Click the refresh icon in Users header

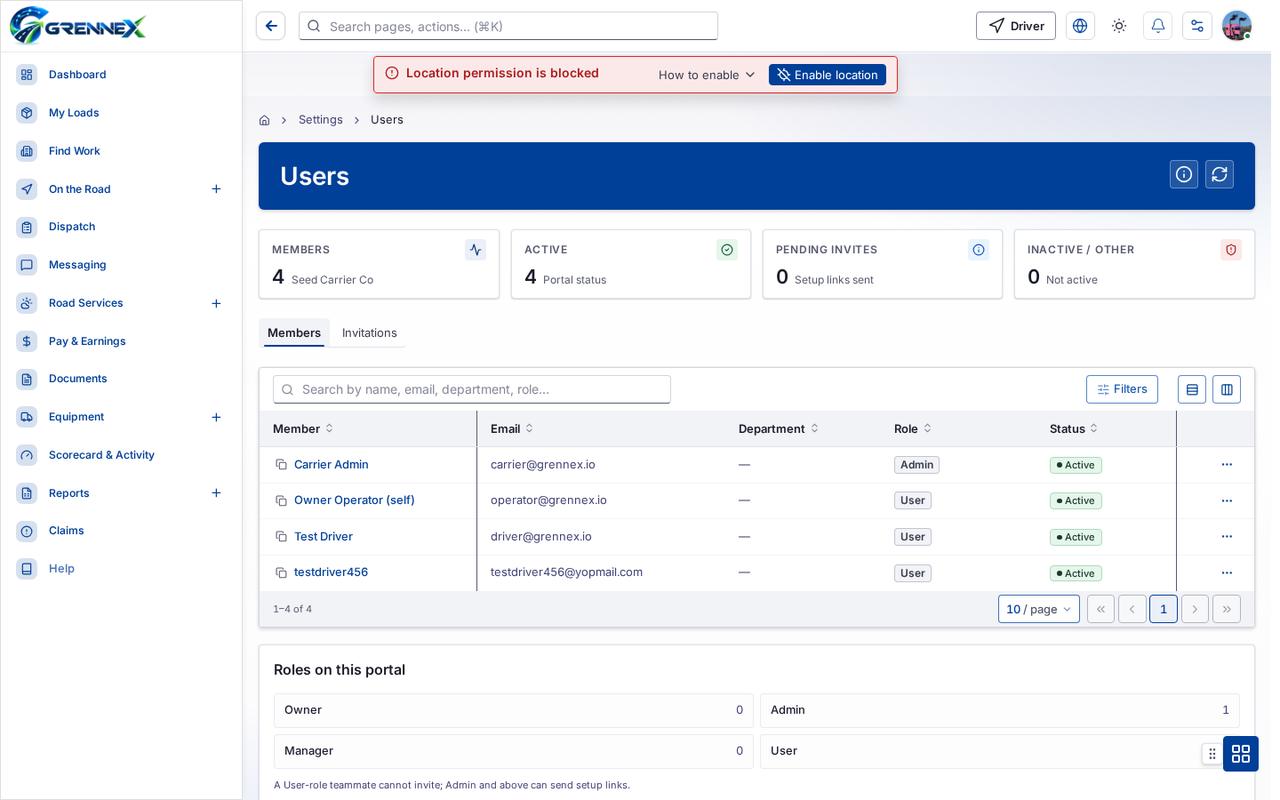[1219, 174]
